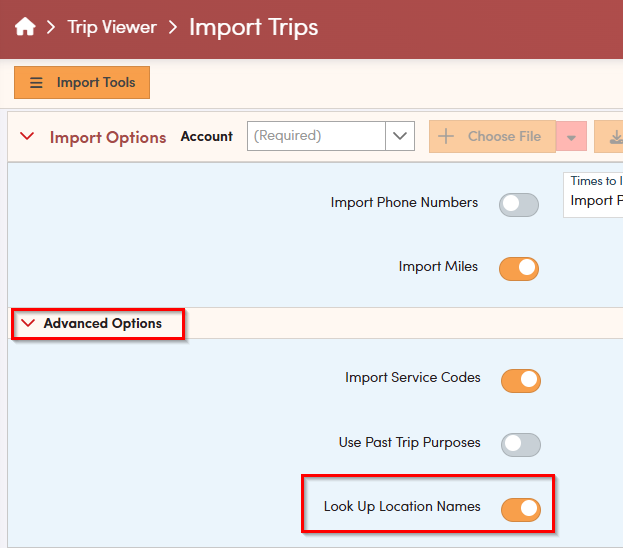Click the Advanced Options header label
623x548 pixels.
tap(102, 324)
